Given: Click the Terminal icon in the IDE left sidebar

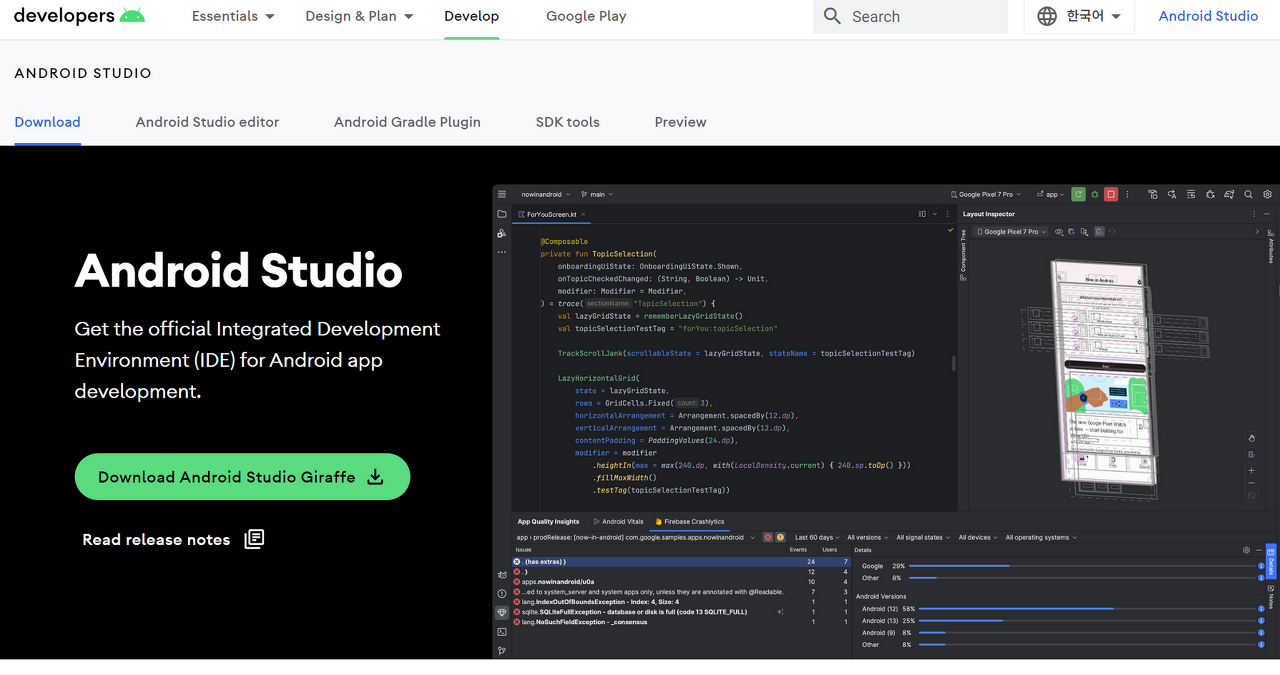Looking at the screenshot, I should pos(502,632).
